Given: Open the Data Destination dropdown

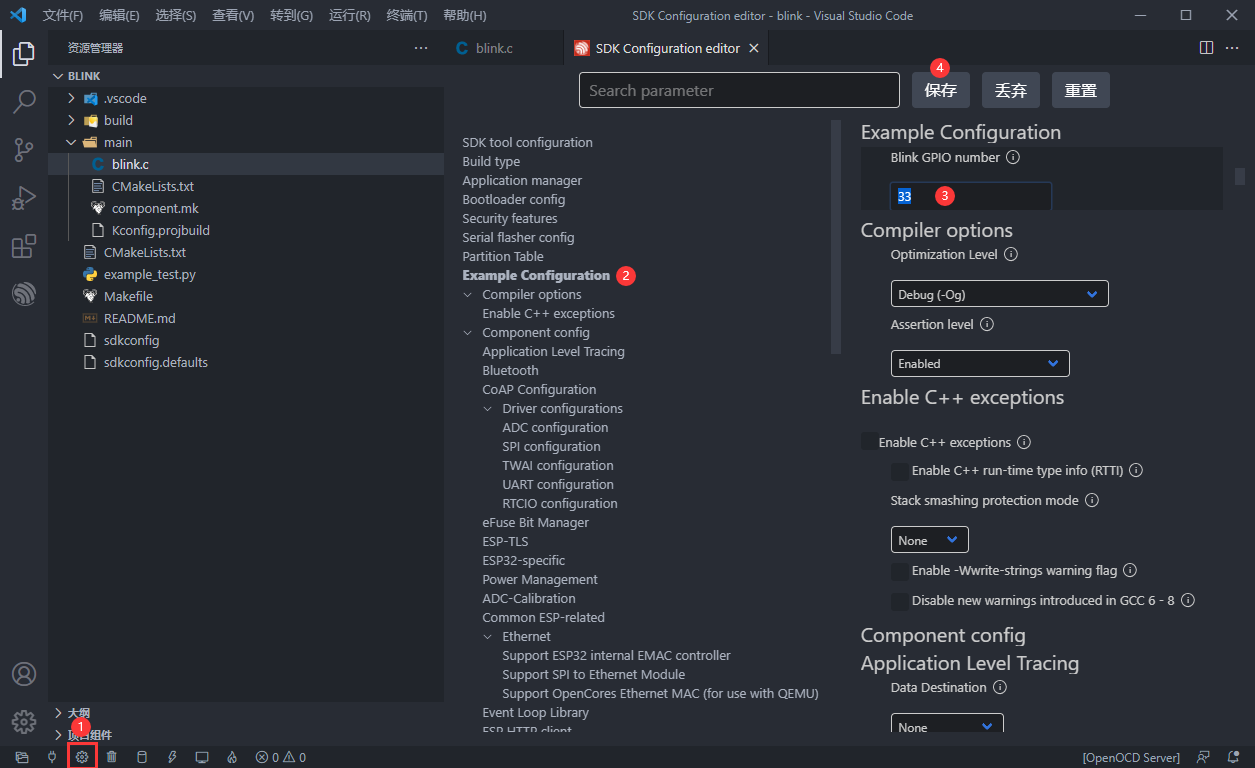Looking at the screenshot, I should point(947,725).
